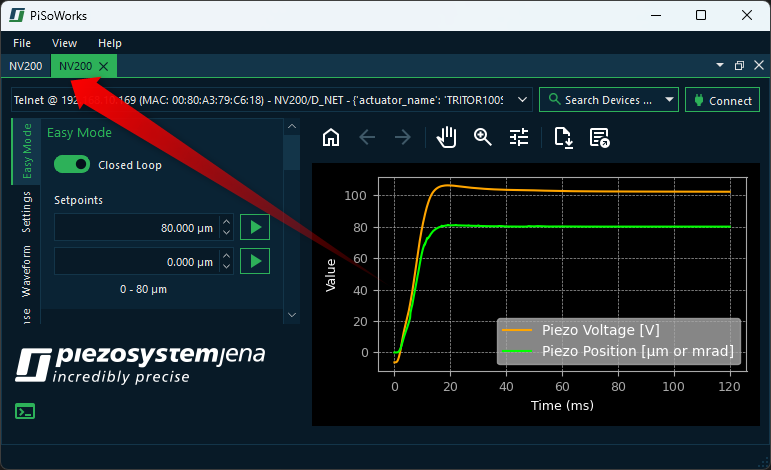Viewport: 771px width, 470px height.
Task: Activate the pan hand tool
Action: coord(447,138)
